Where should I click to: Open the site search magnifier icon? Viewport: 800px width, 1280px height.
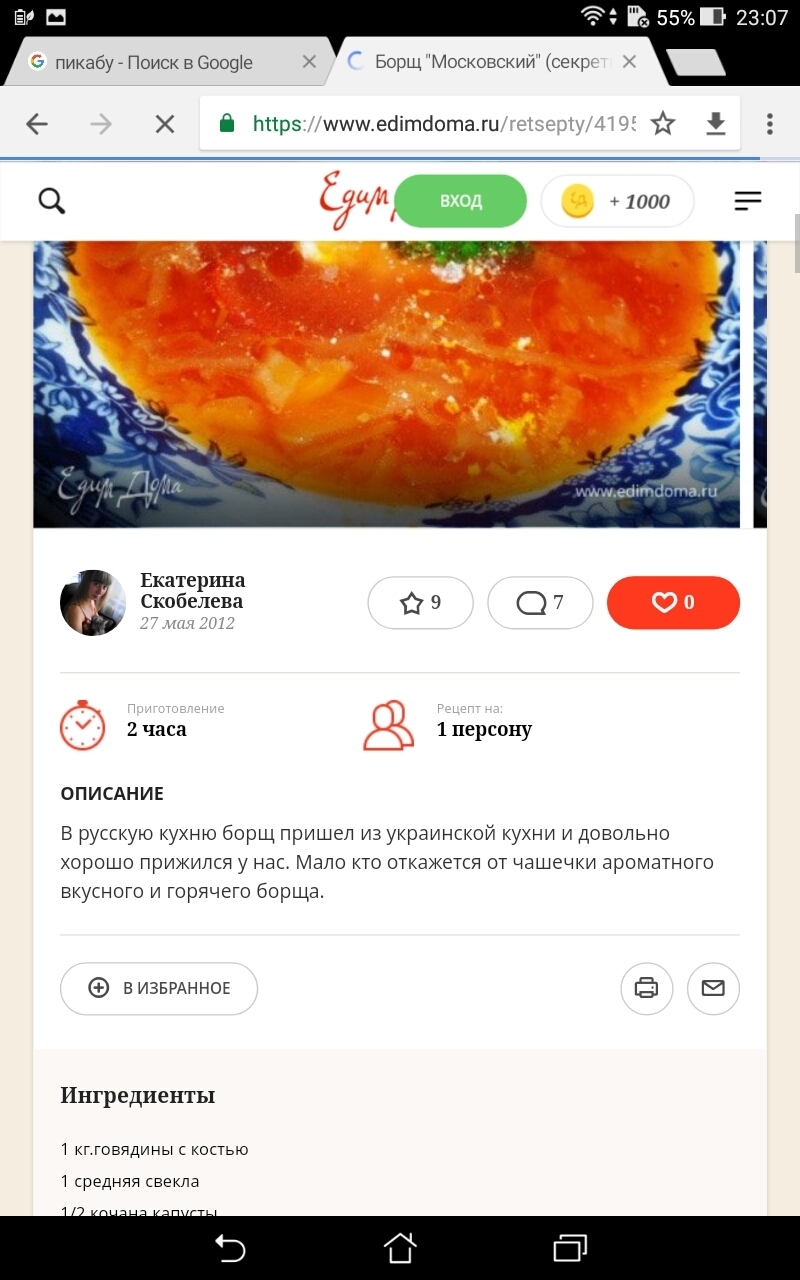[x=52, y=201]
